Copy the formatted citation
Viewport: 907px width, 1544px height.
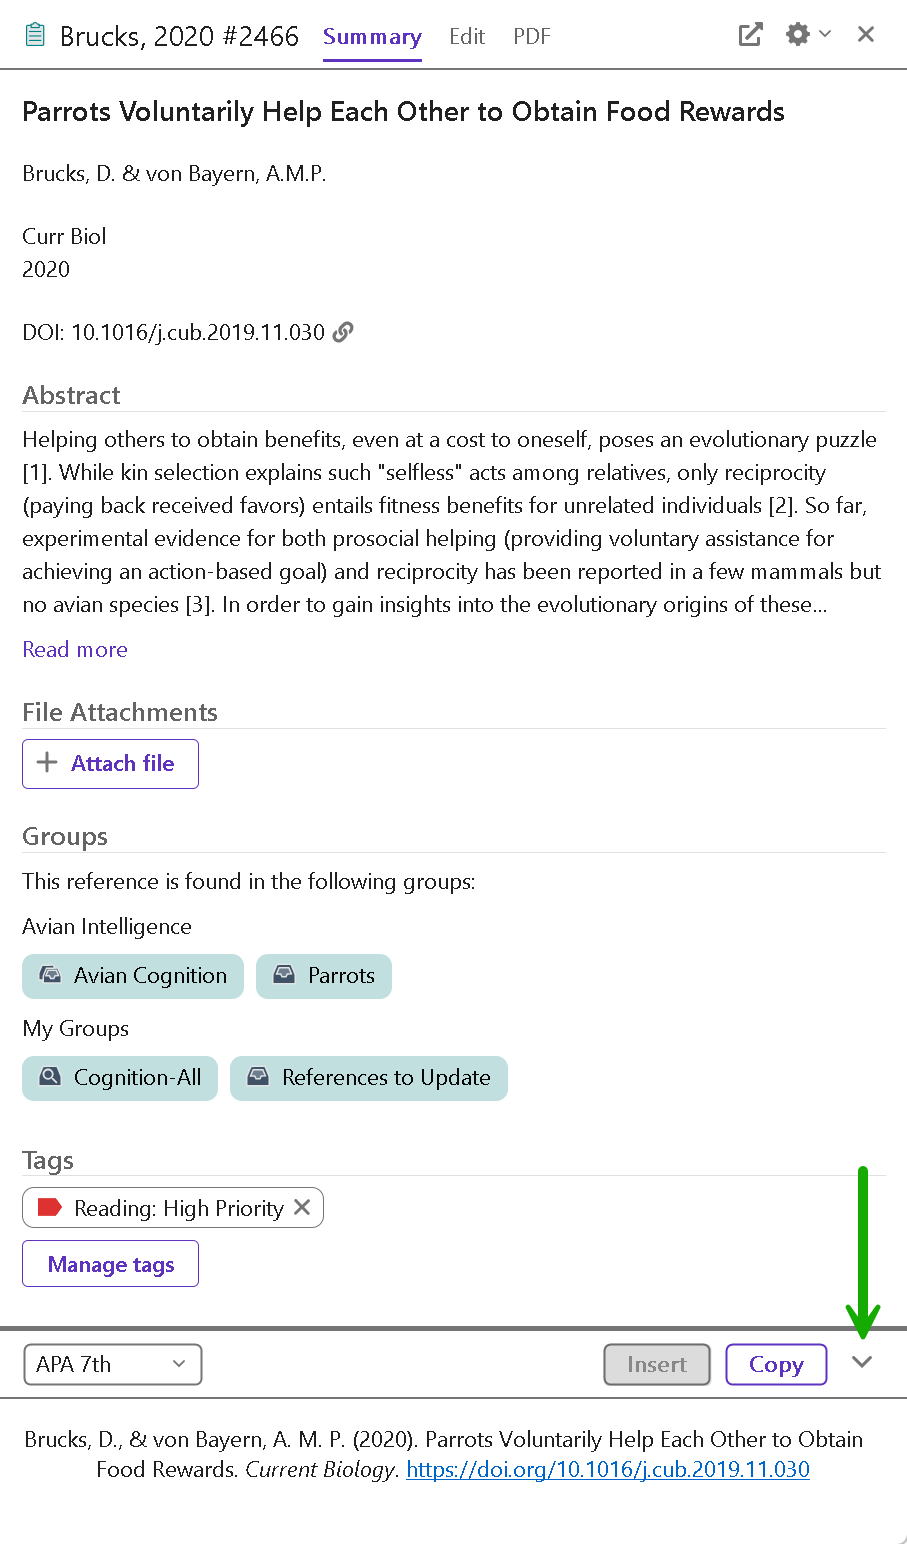pyautogui.click(x=776, y=1365)
